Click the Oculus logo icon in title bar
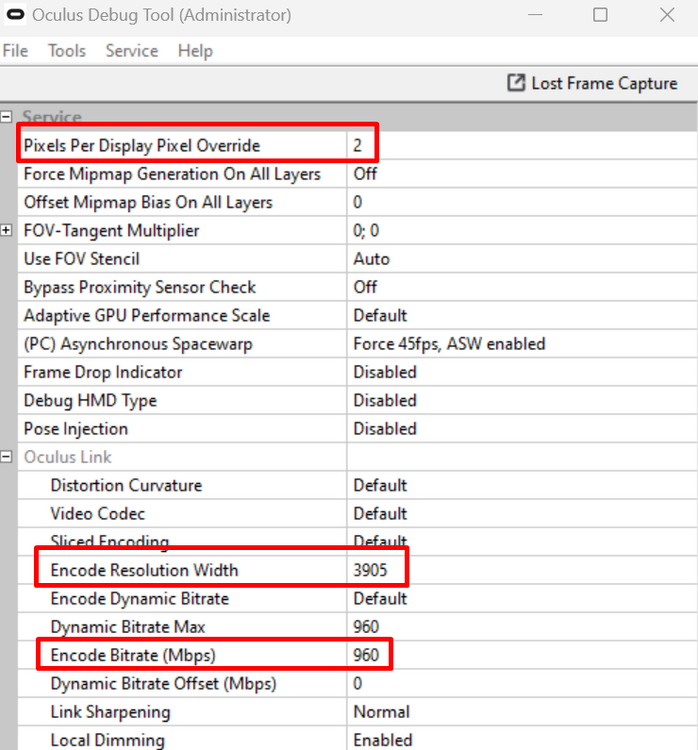 [x=15, y=15]
